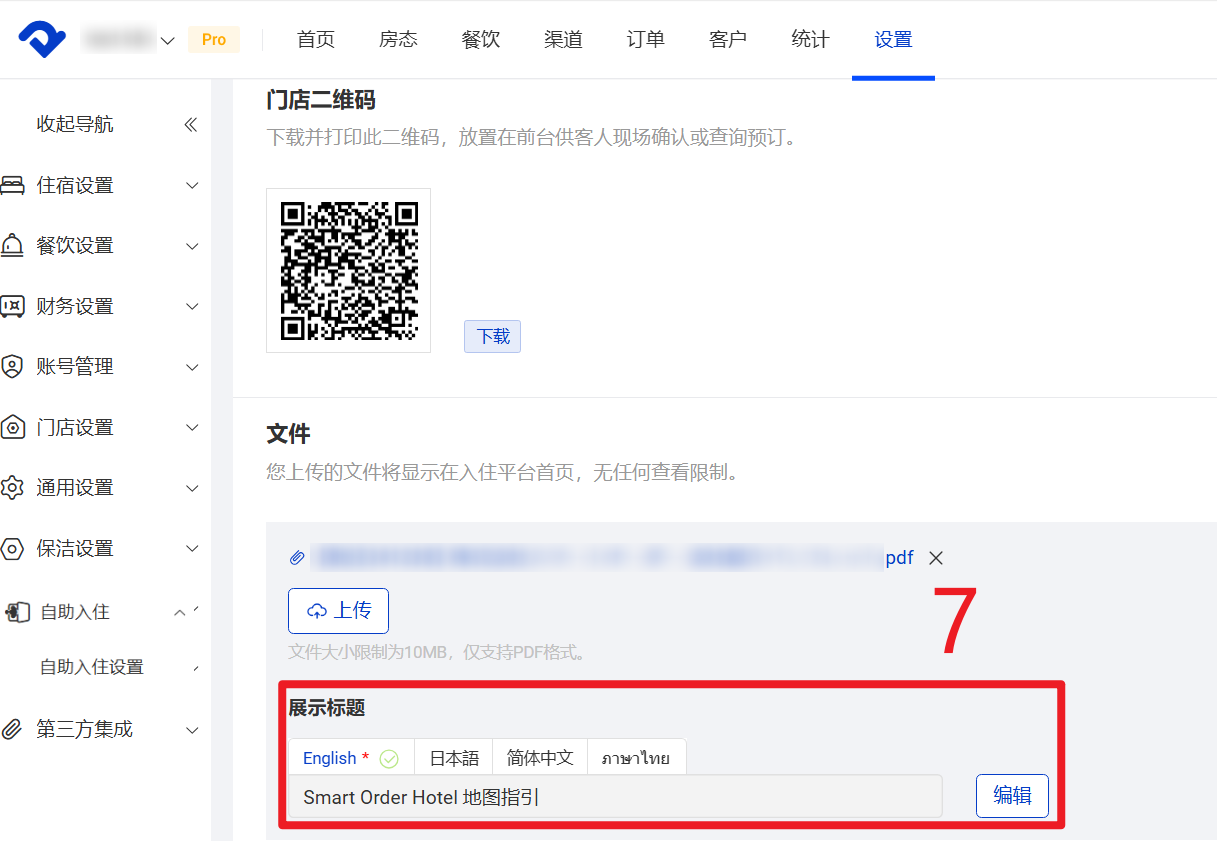Select the 简体中文 title tab
The height and width of the screenshot is (841, 1217).
(x=540, y=758)
